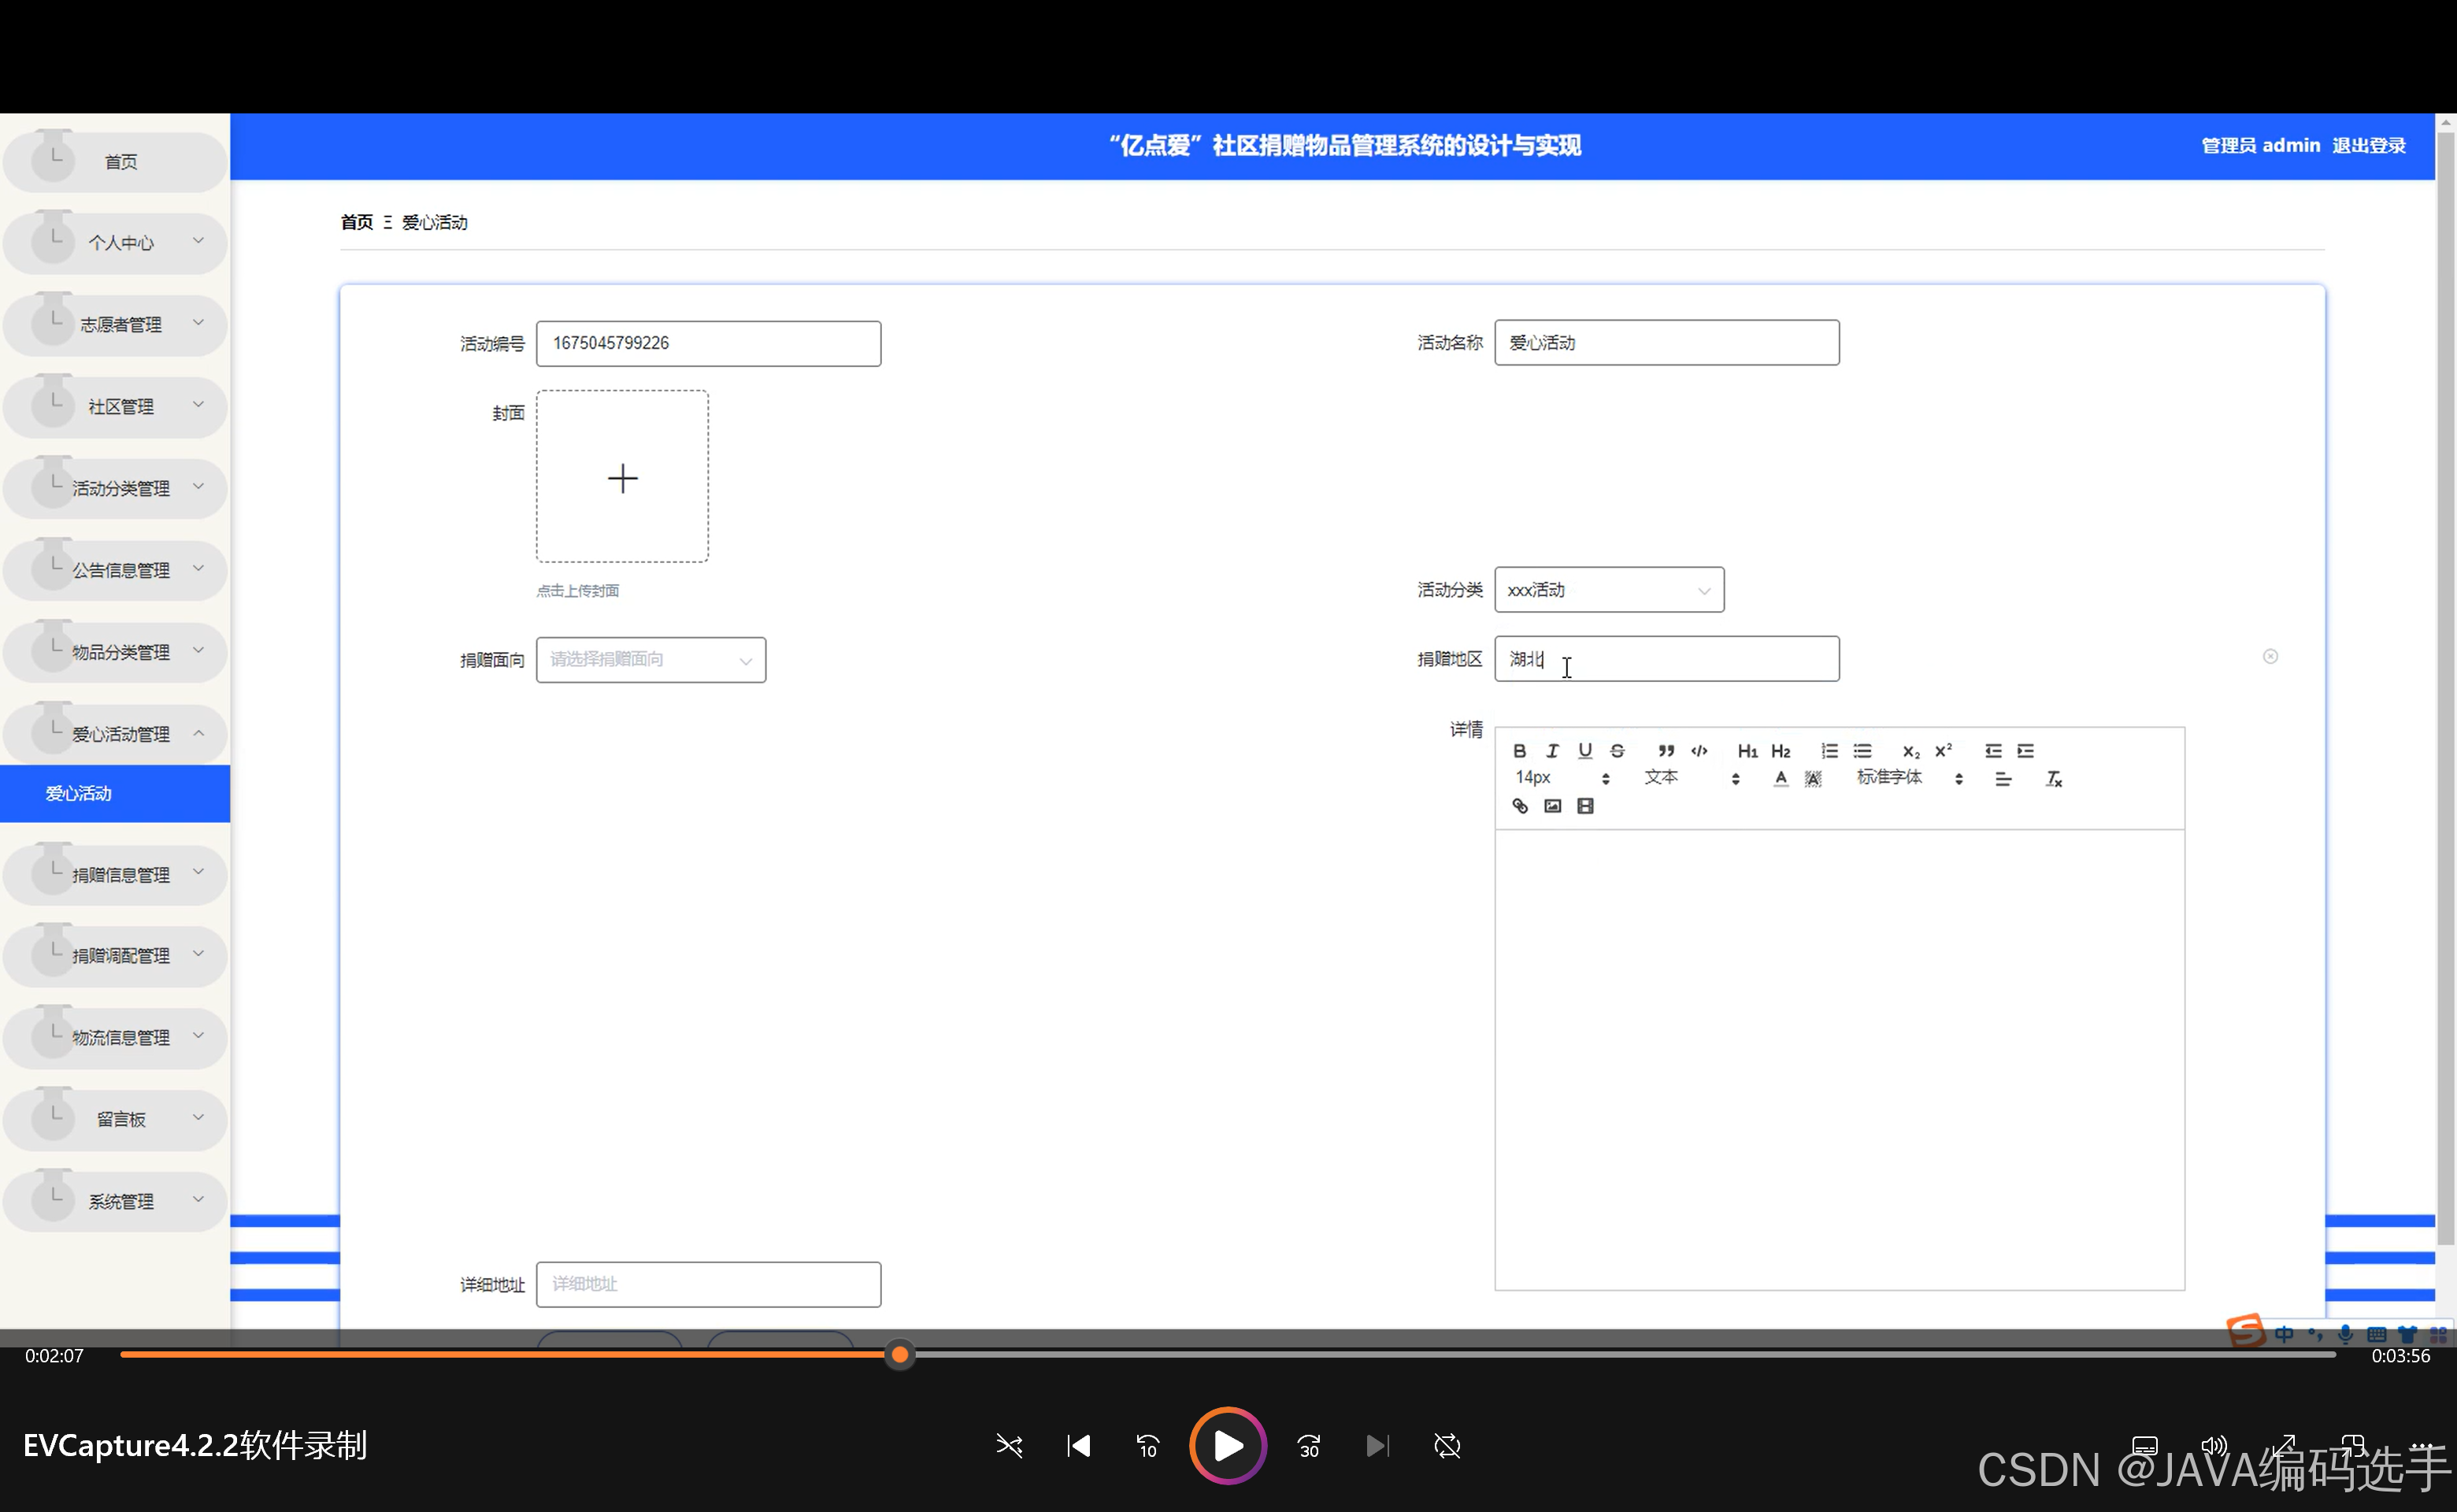Screen dimensions: 2457x1512
Task: Click the video progress slider knob
Action: [x=900, y=1355]
